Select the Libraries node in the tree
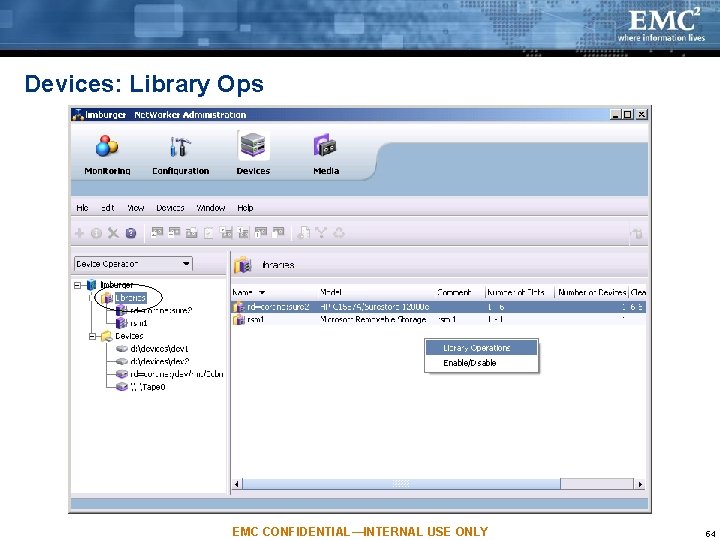720x540 pixels. click(x=130, y=298)
